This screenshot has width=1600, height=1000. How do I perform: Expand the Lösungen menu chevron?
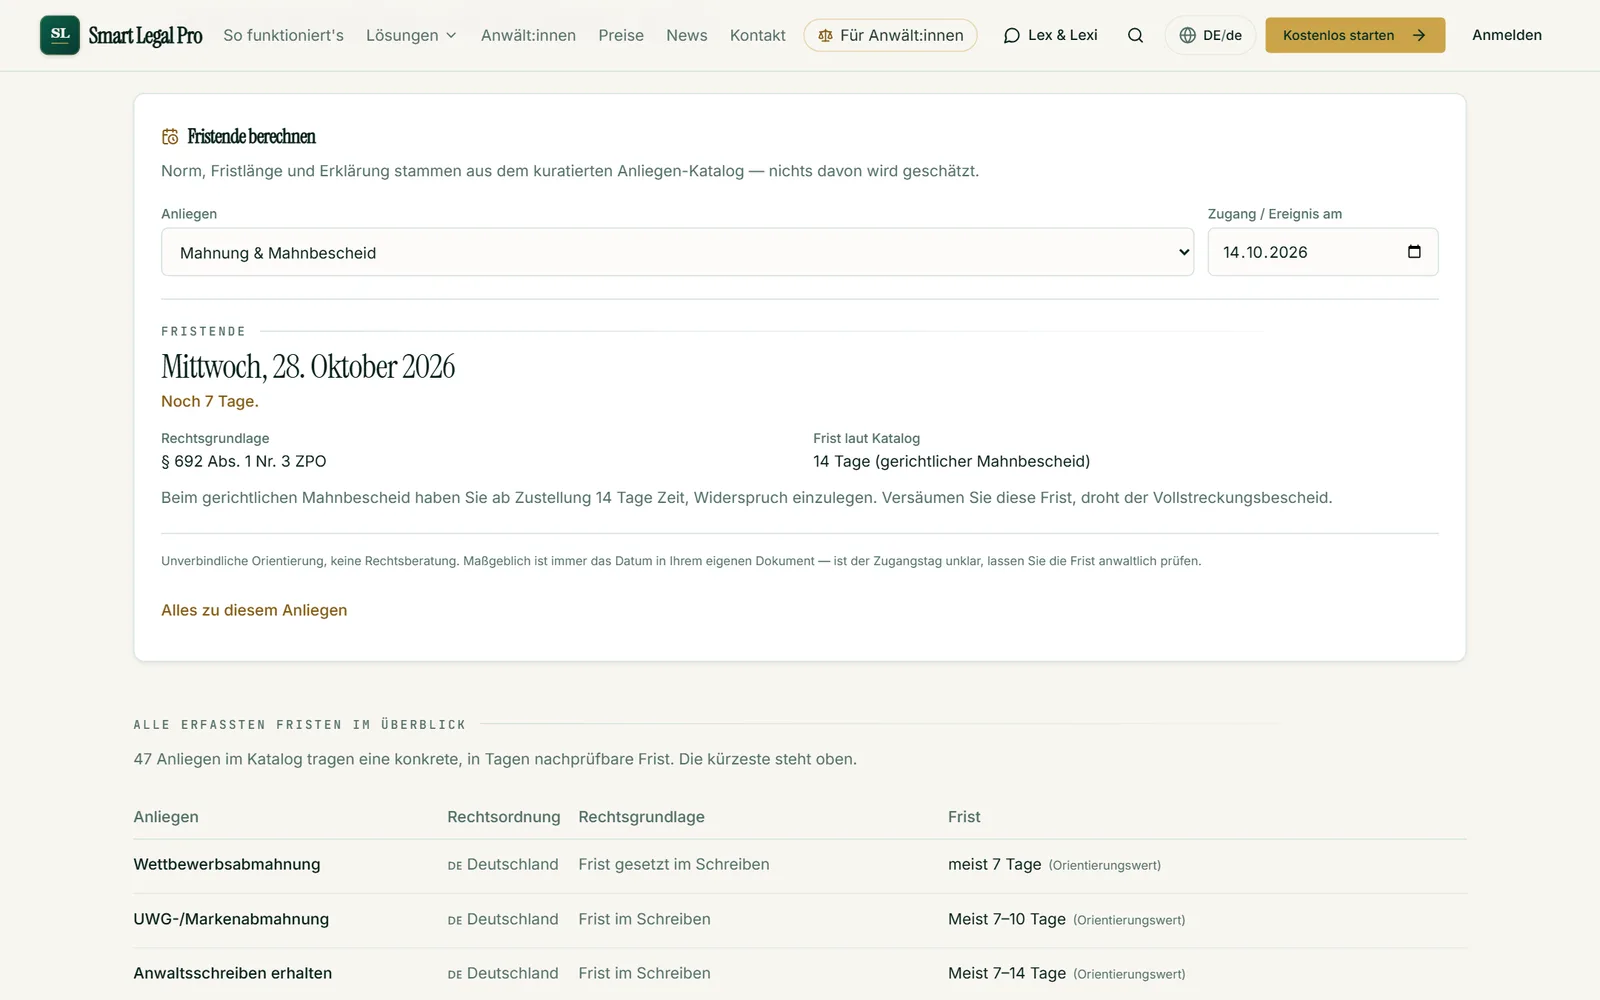coord(451,35)
